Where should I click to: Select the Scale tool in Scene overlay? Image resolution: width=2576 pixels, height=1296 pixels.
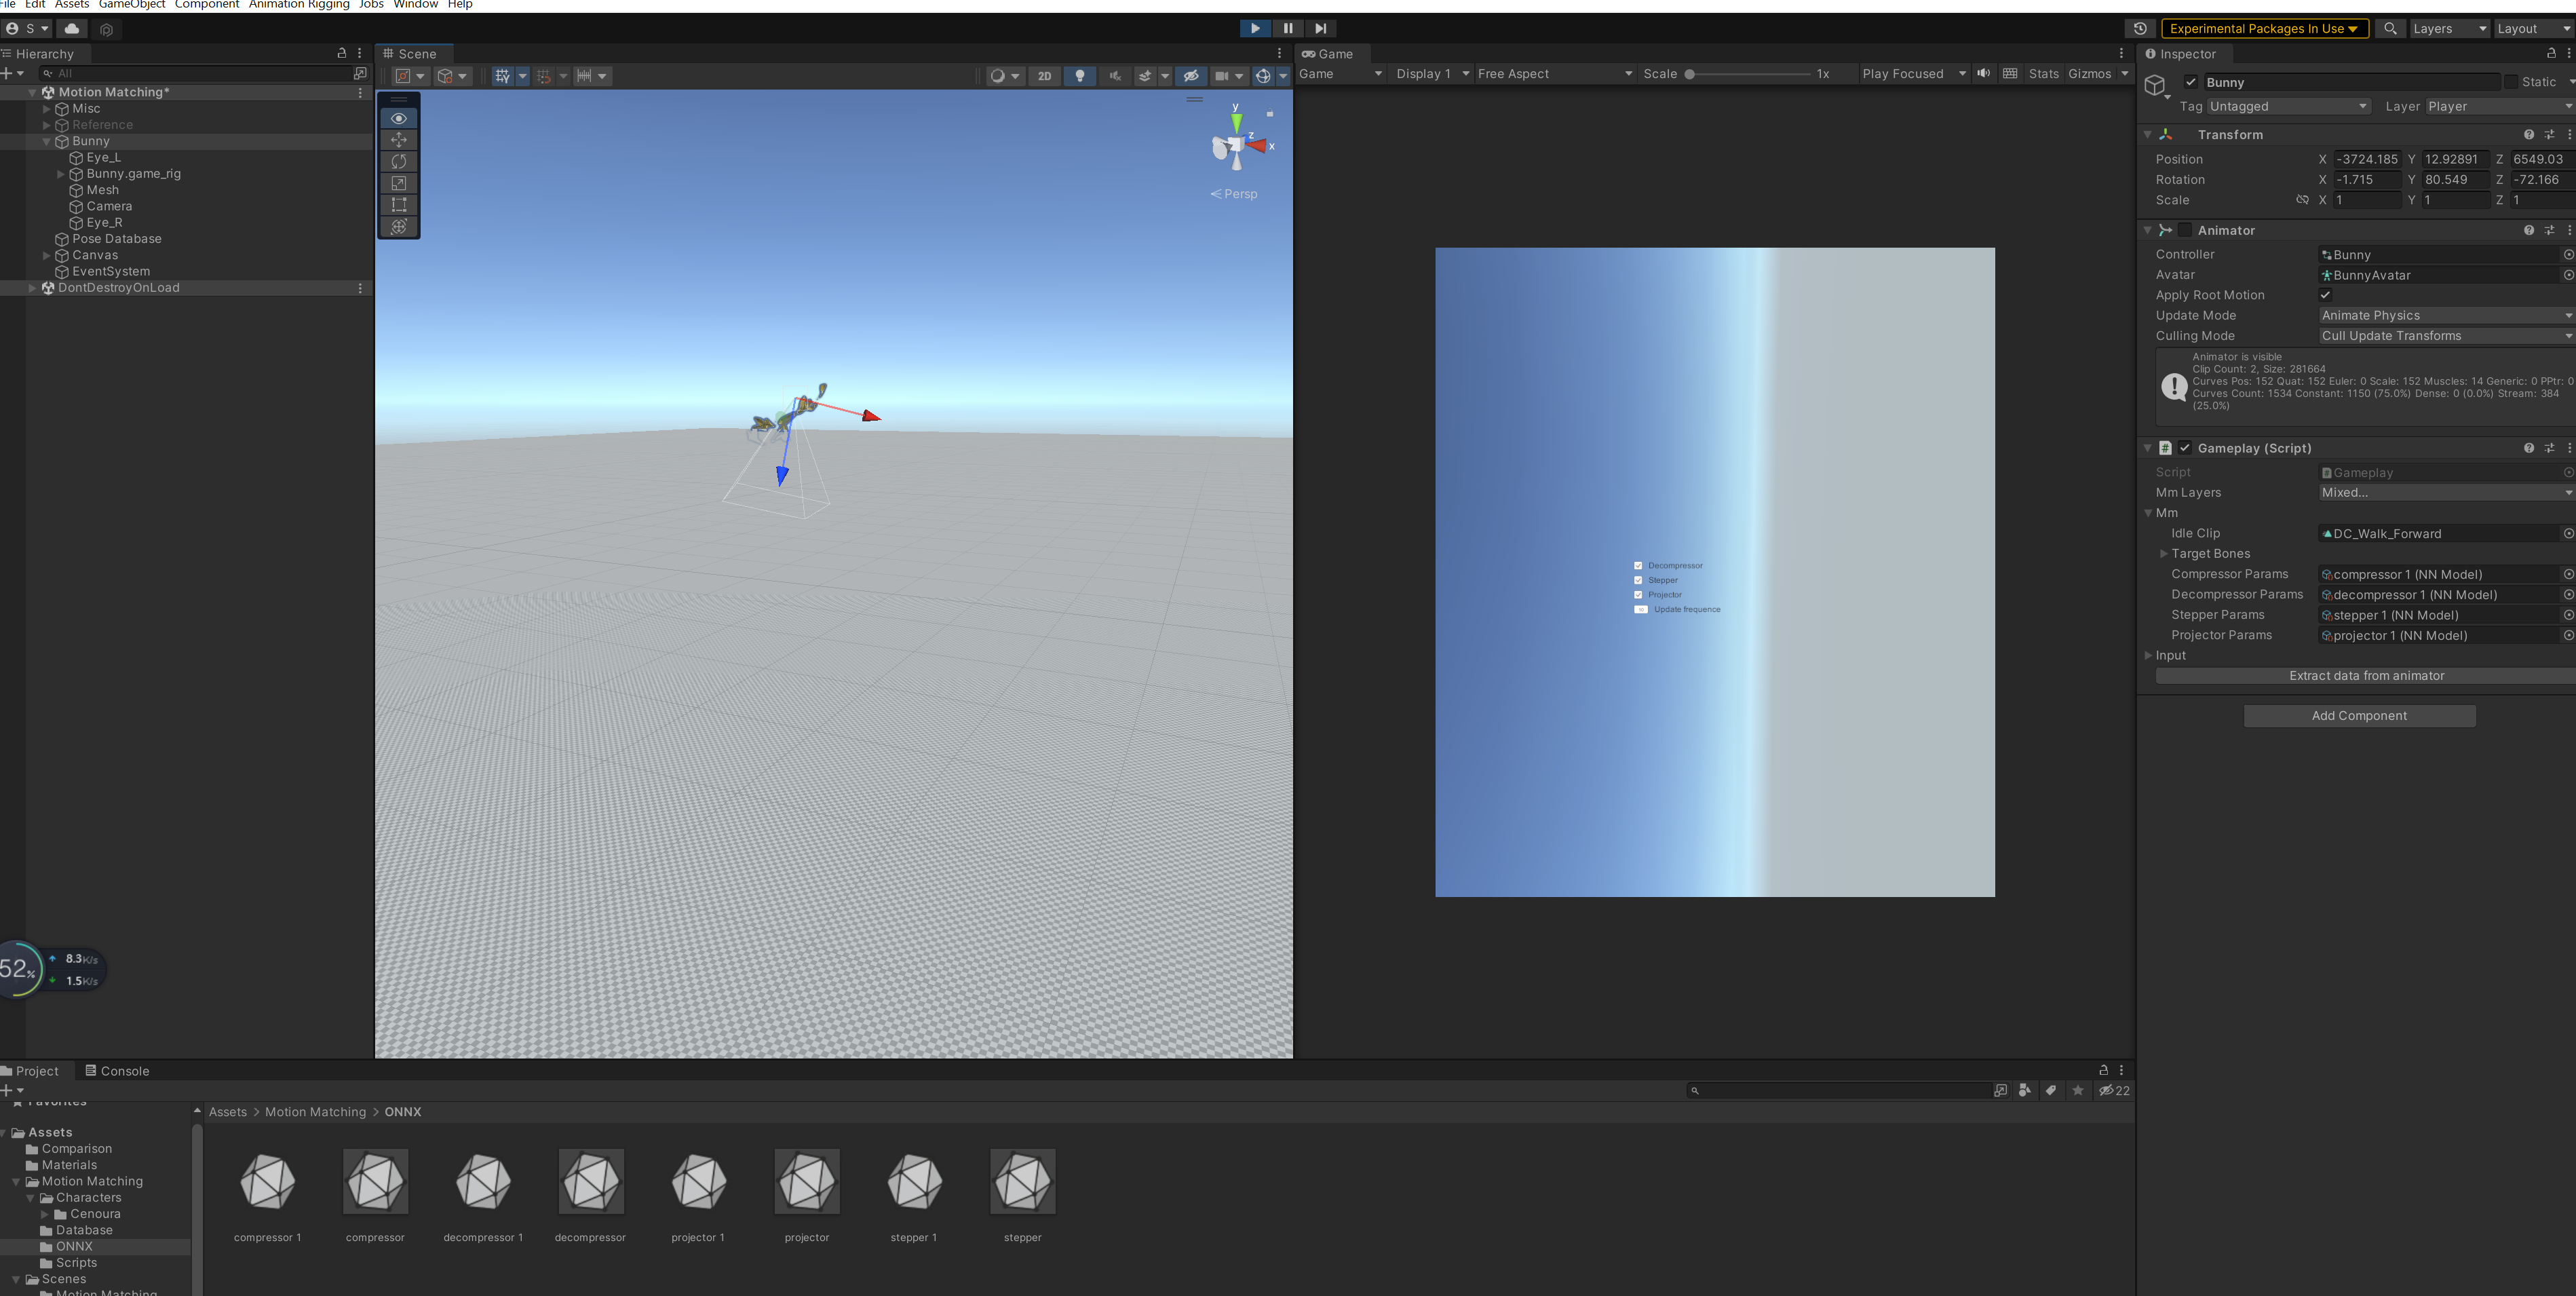[x=399, y=183]
